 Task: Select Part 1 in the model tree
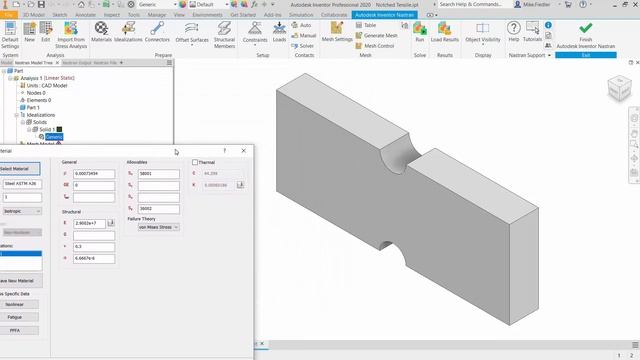tap(33, 107)
